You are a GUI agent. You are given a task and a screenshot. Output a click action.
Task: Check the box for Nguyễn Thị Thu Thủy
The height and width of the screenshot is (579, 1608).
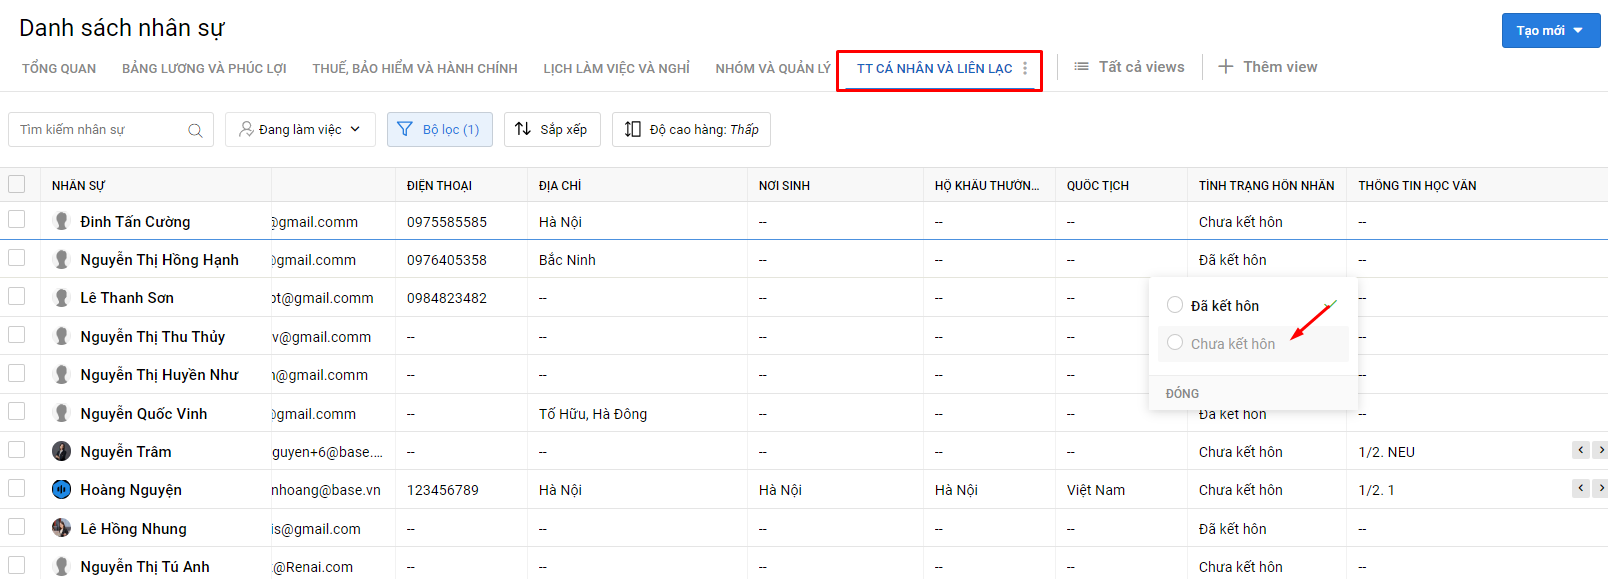[17, 334]
